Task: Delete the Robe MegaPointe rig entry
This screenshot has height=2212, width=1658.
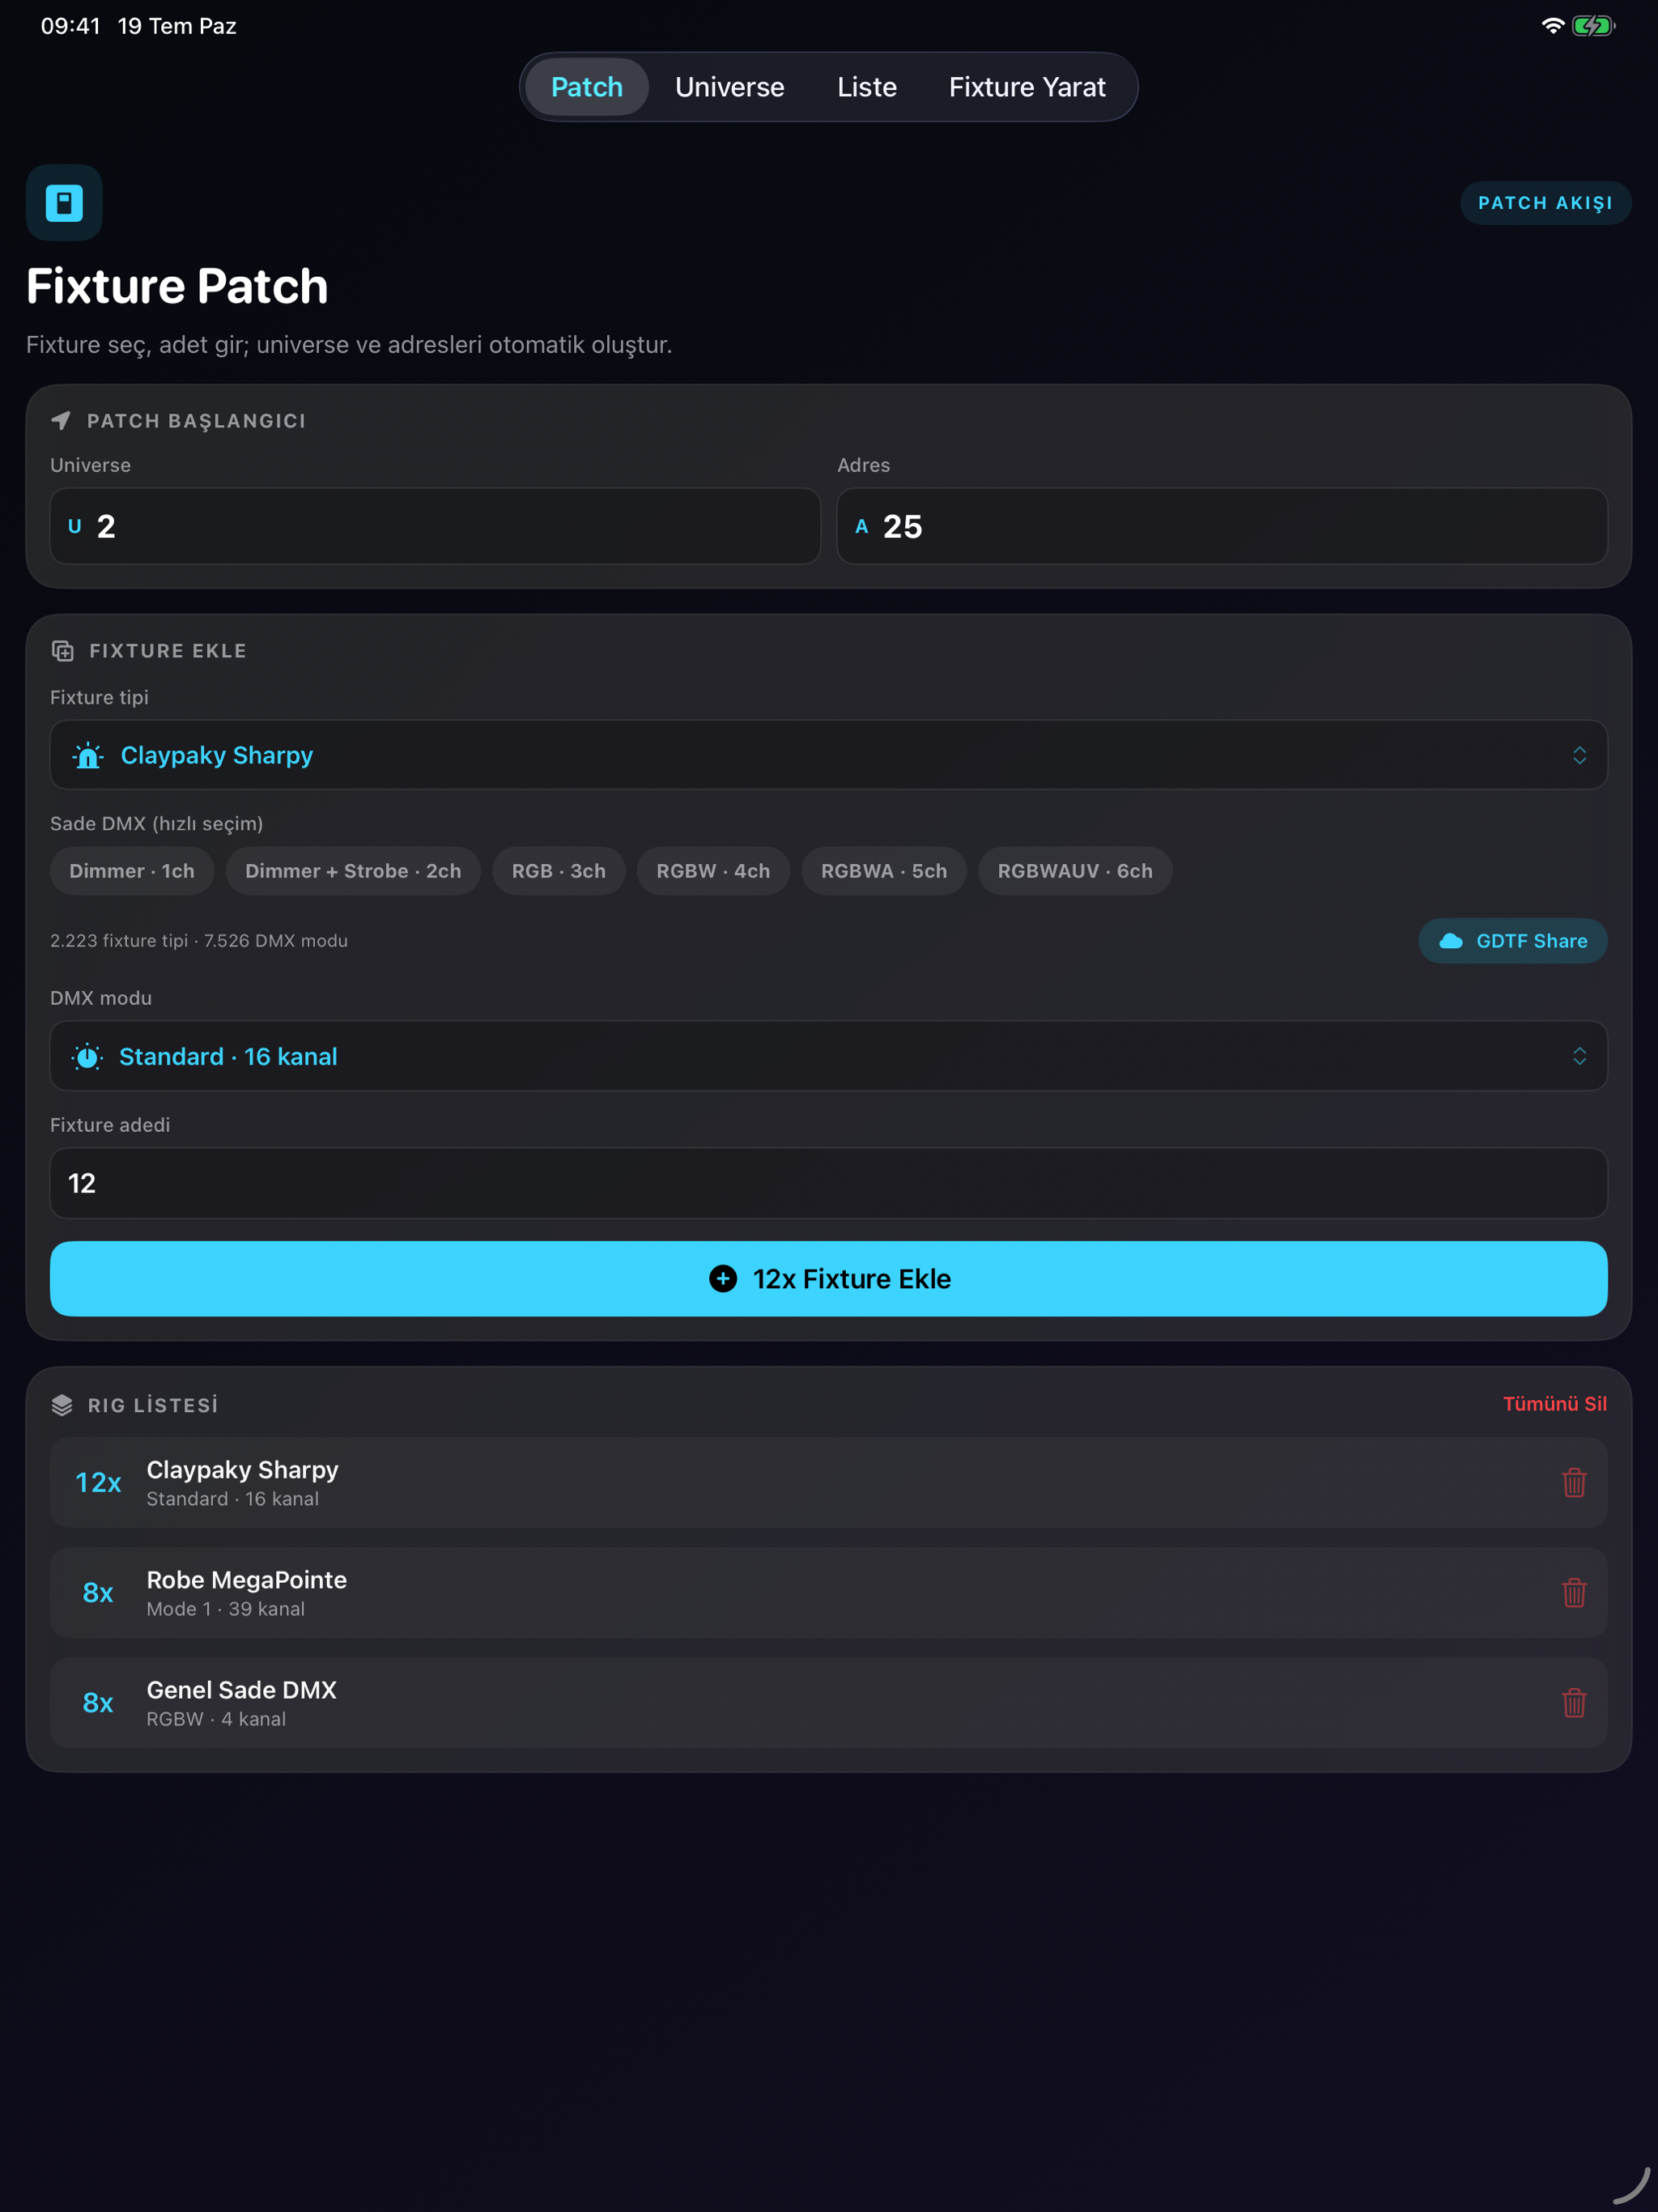Action: click(1574, 1592)
